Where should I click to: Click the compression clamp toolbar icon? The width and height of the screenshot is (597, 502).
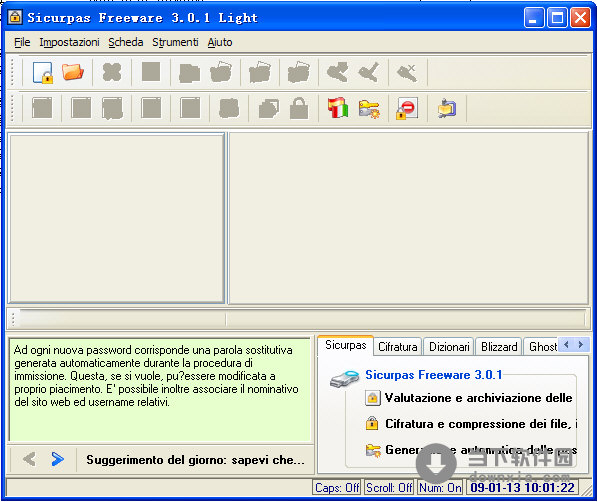click(447, 109)
